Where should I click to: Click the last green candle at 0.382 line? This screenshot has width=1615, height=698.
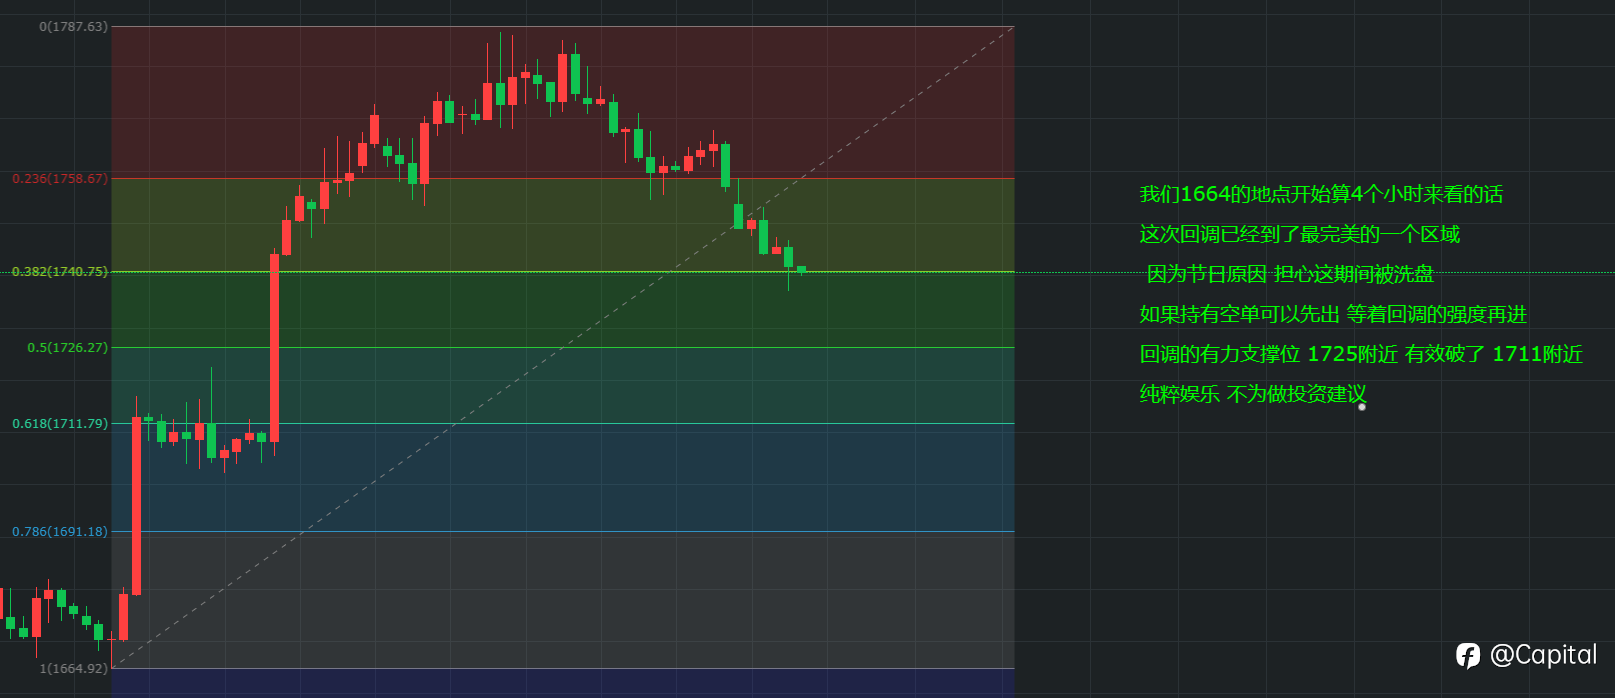coord(801,270)
